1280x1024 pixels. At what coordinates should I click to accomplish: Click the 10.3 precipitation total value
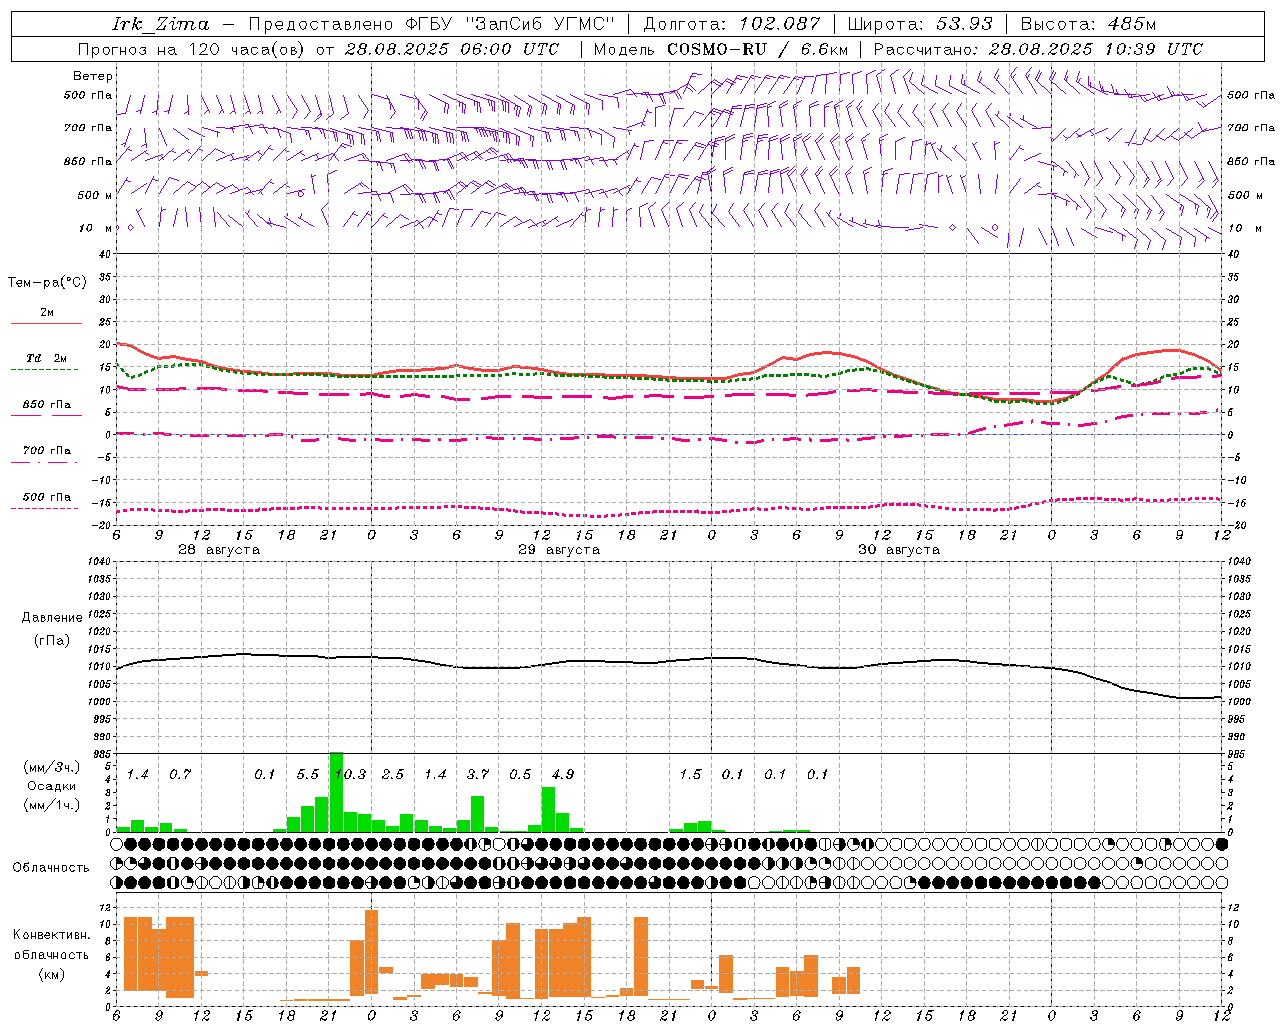coord(350,775)
